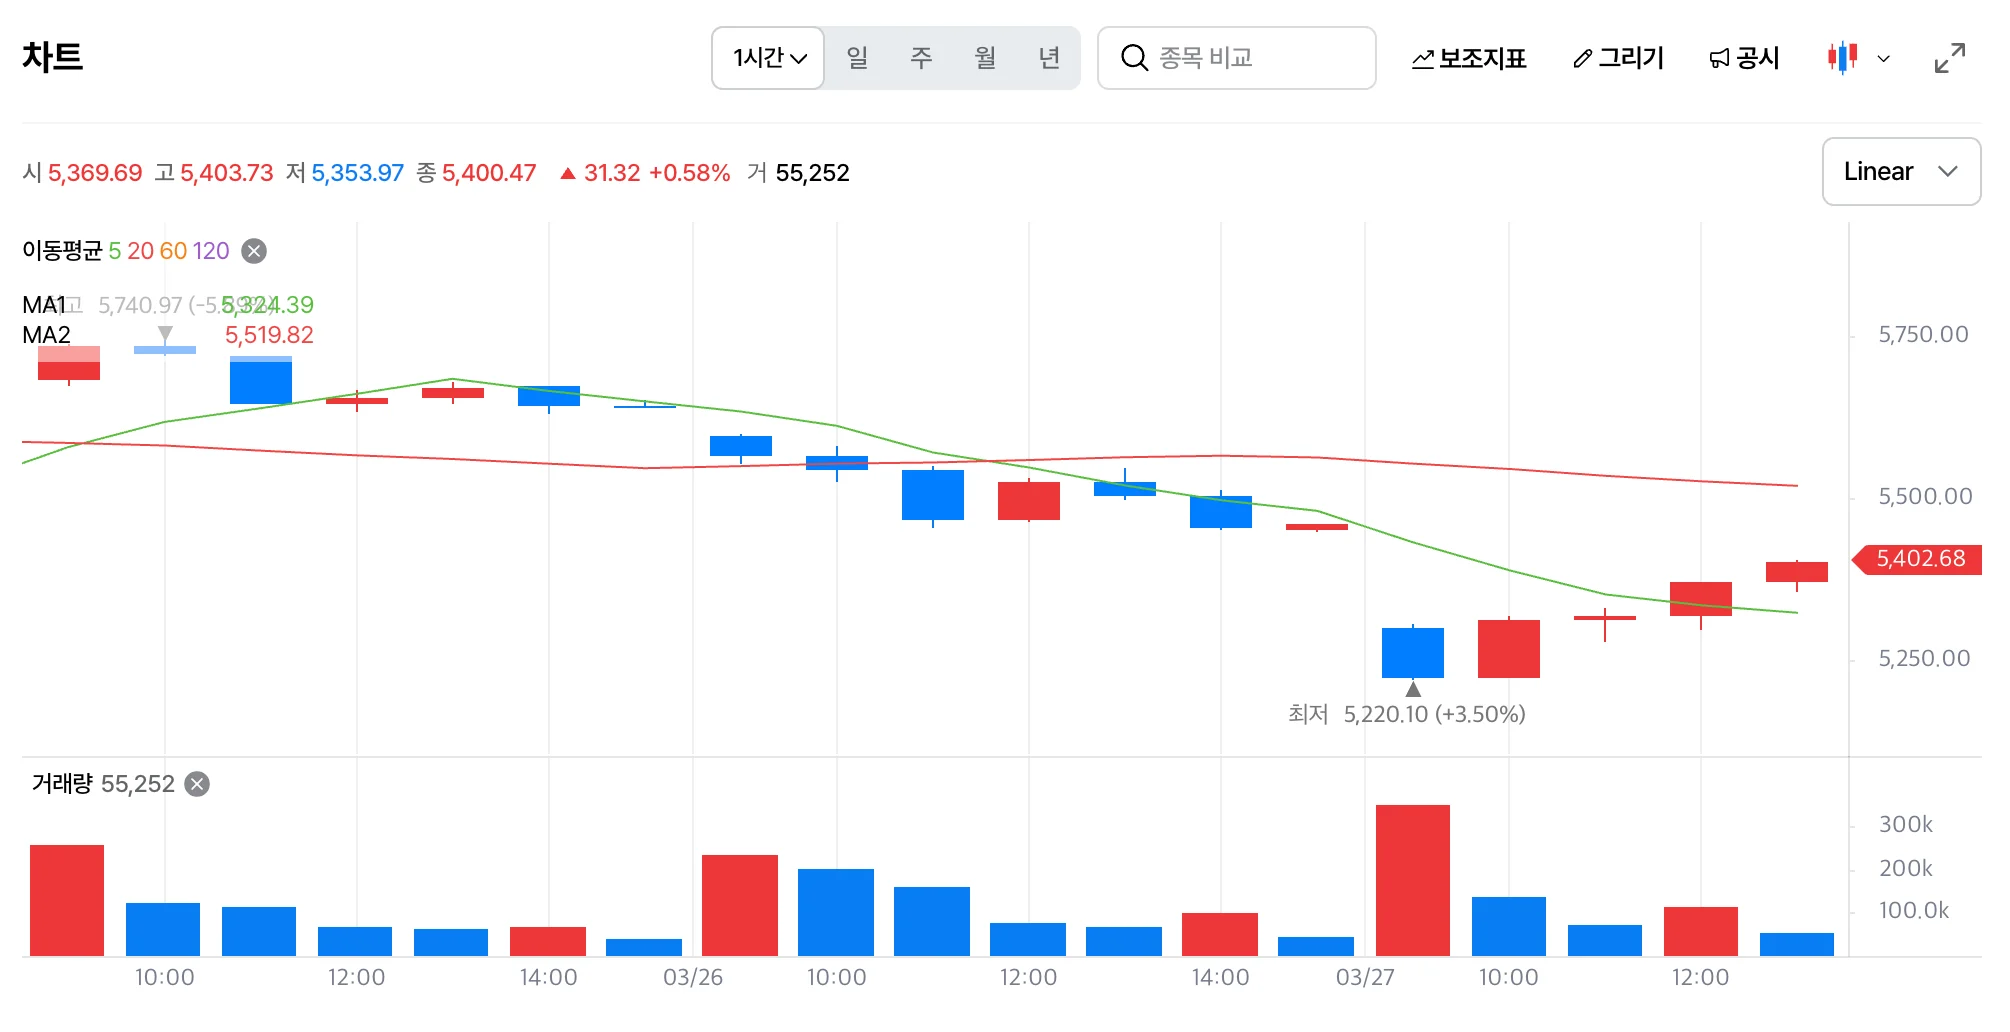Switch to the 일 daily tab
The height and width of the screenshot is (1032, 2010).
click(857, 58)
